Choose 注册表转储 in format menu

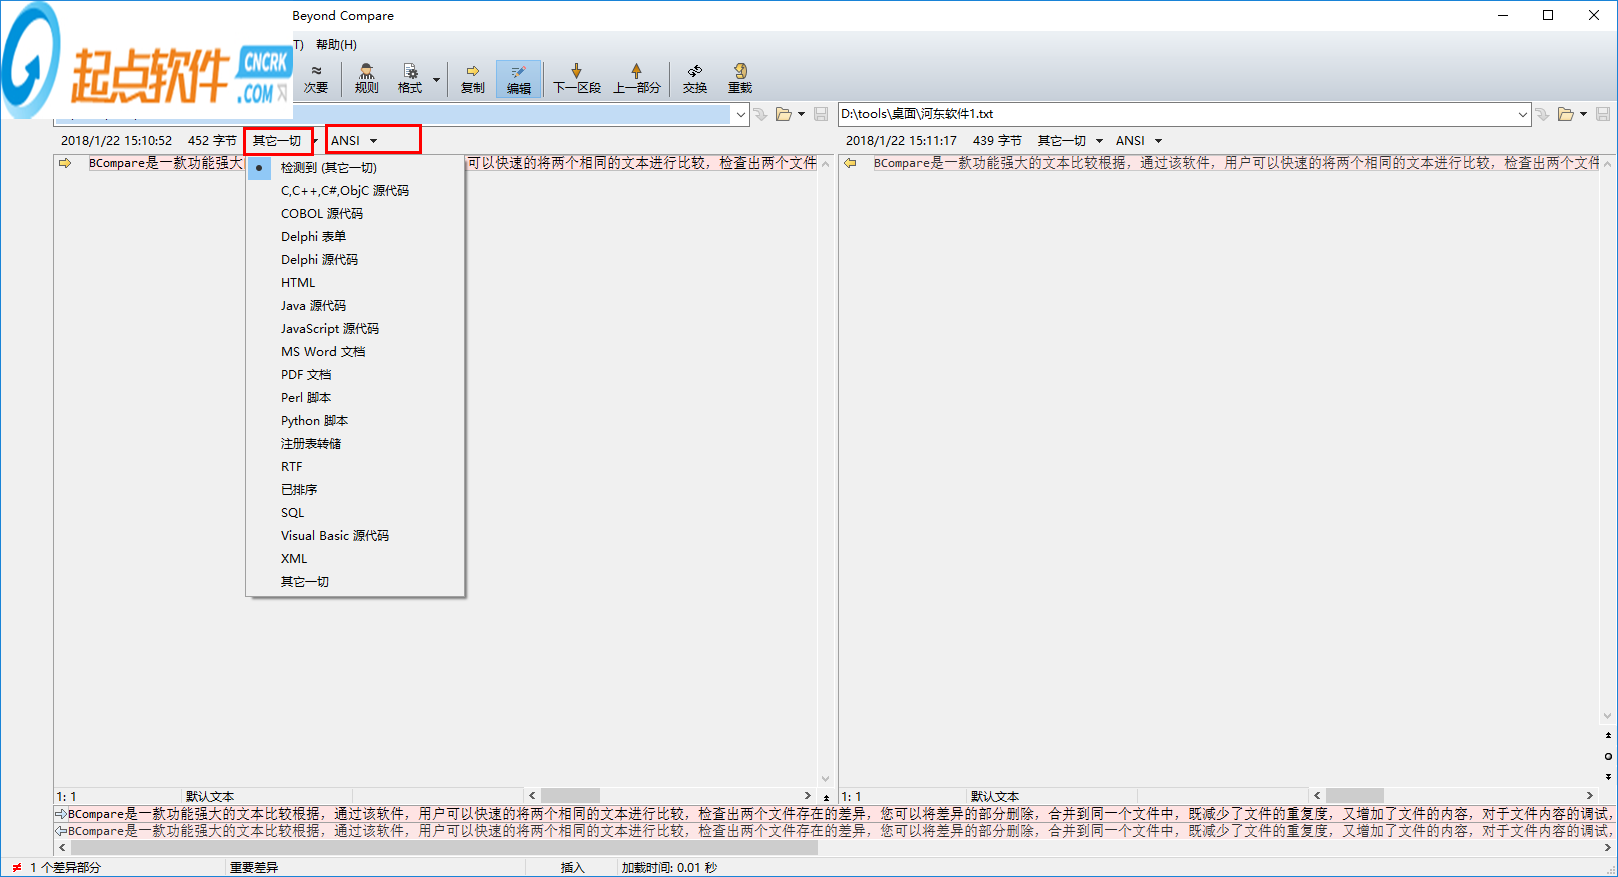[355, 444]
